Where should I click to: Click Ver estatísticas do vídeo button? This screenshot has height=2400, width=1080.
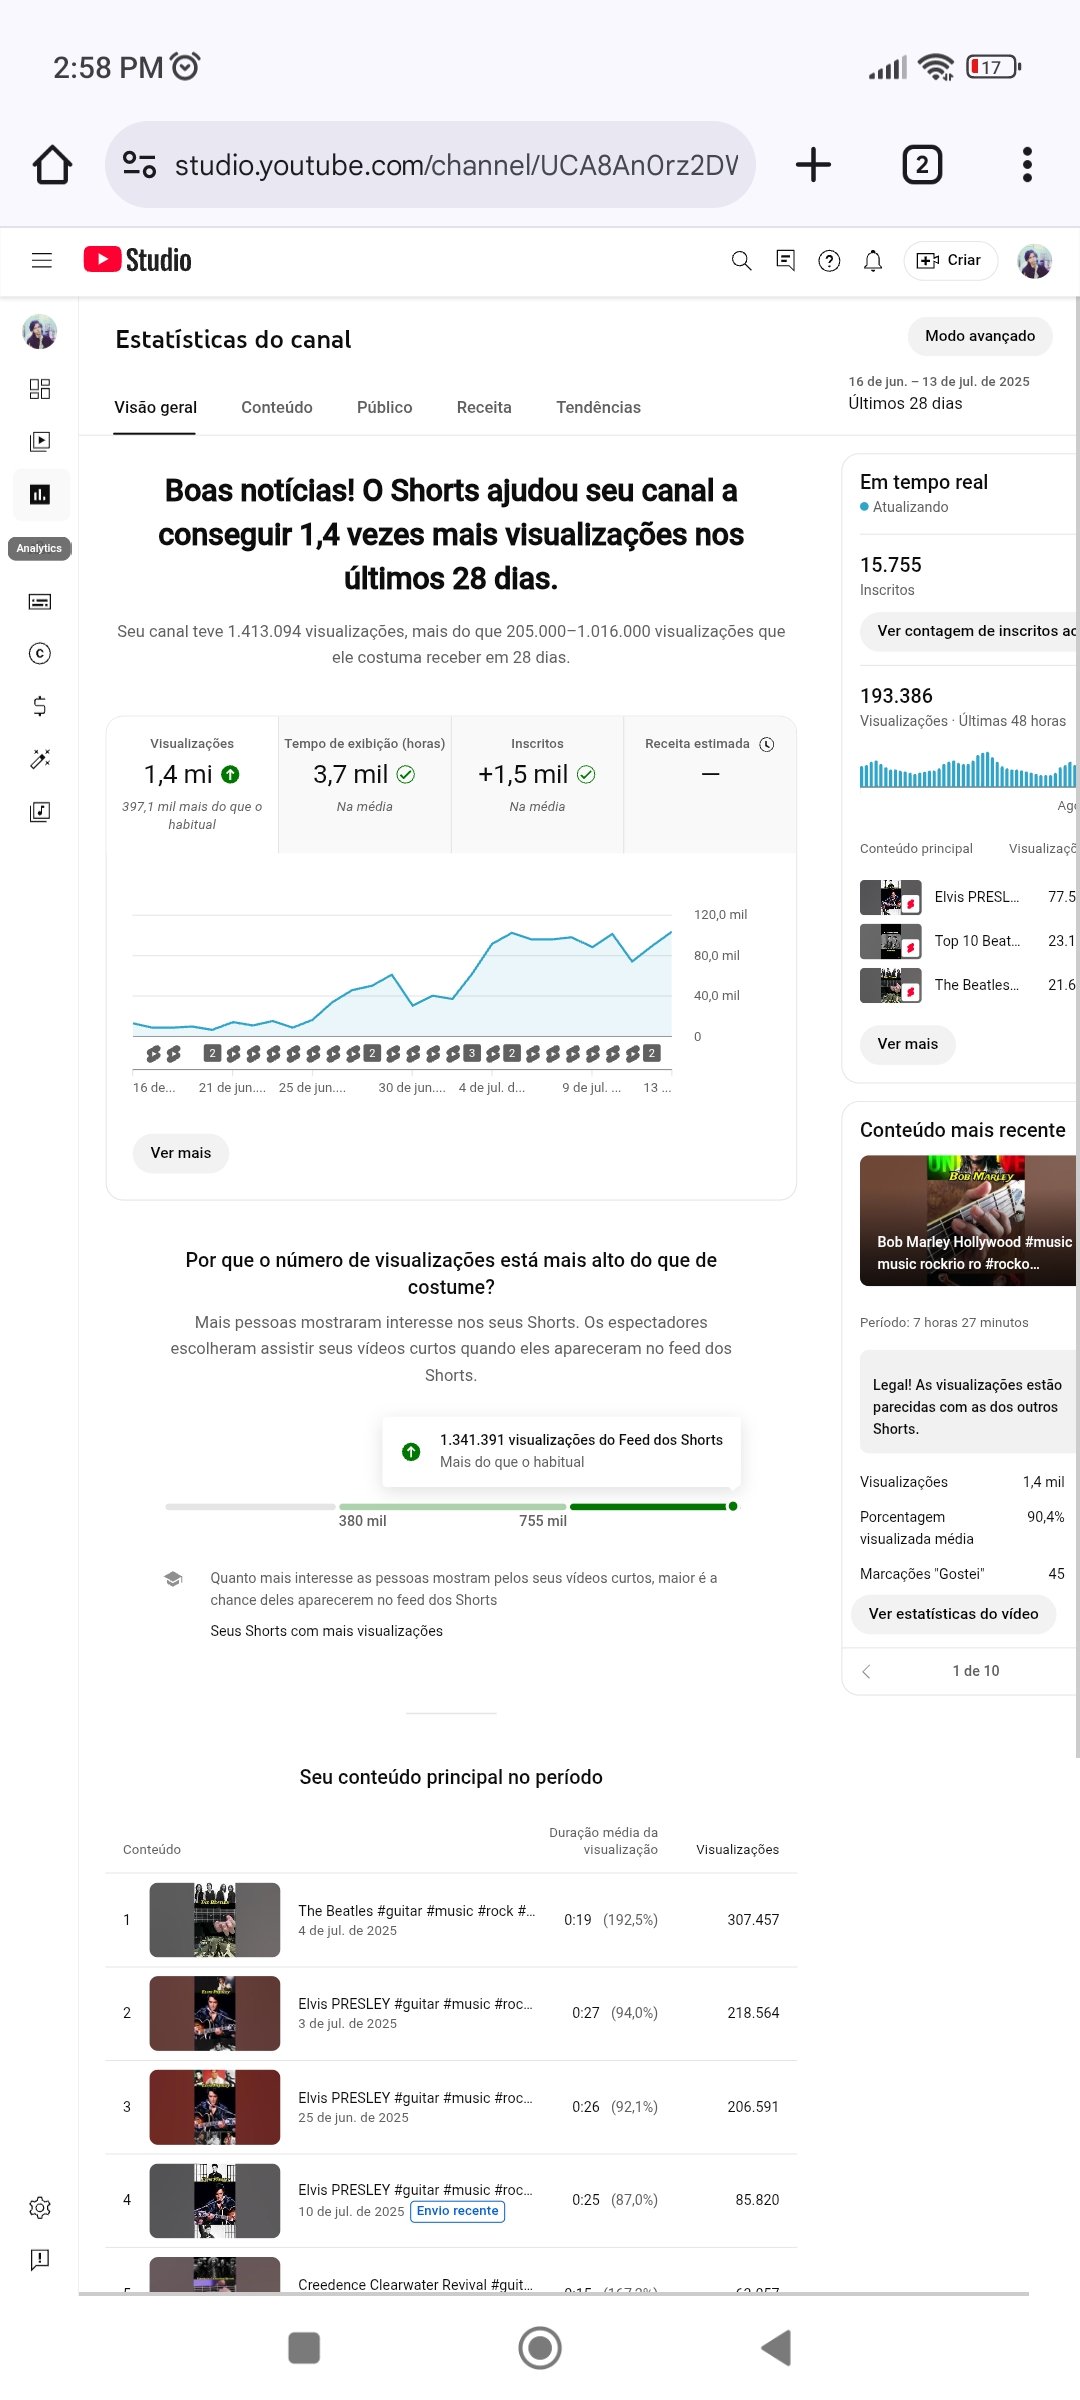point(954,1614)
